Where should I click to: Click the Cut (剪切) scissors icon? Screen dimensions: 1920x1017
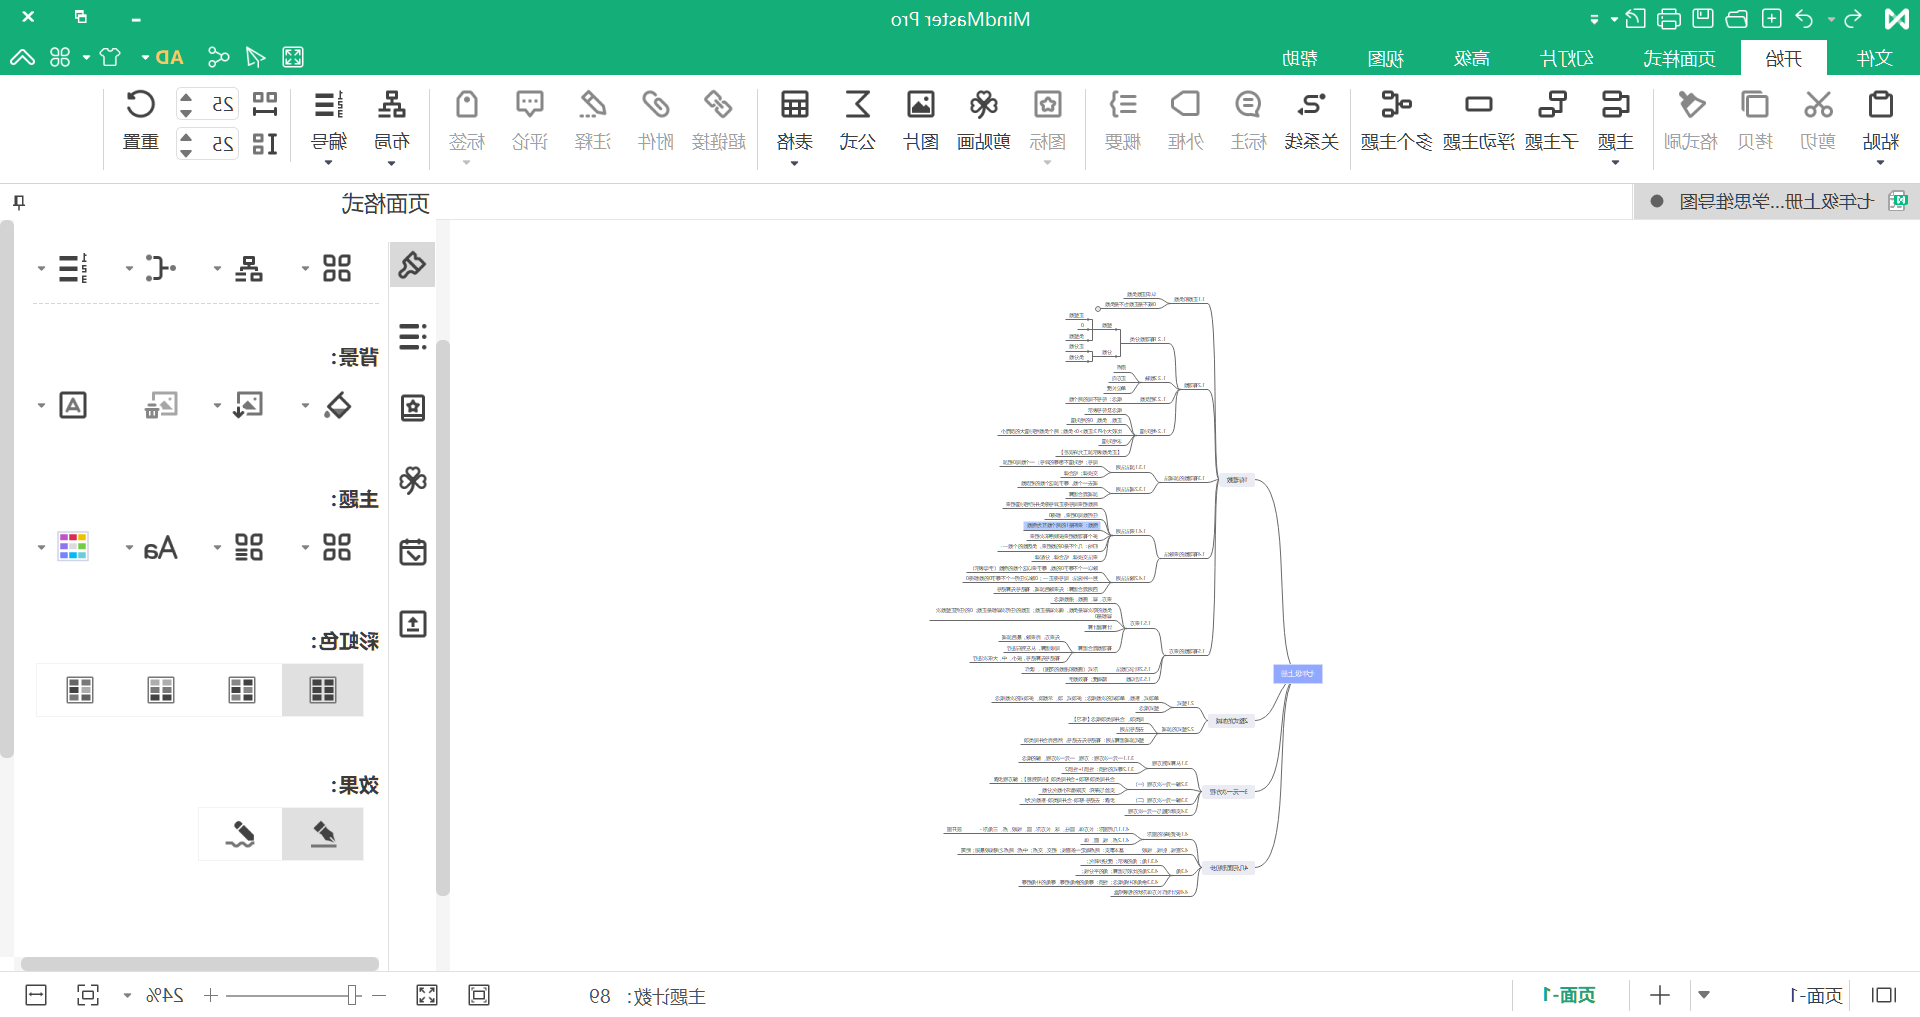(1818, 105)
